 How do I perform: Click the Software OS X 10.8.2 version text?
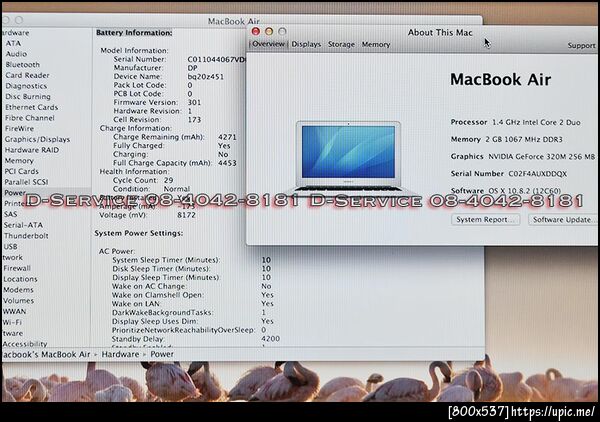point(505,190)
